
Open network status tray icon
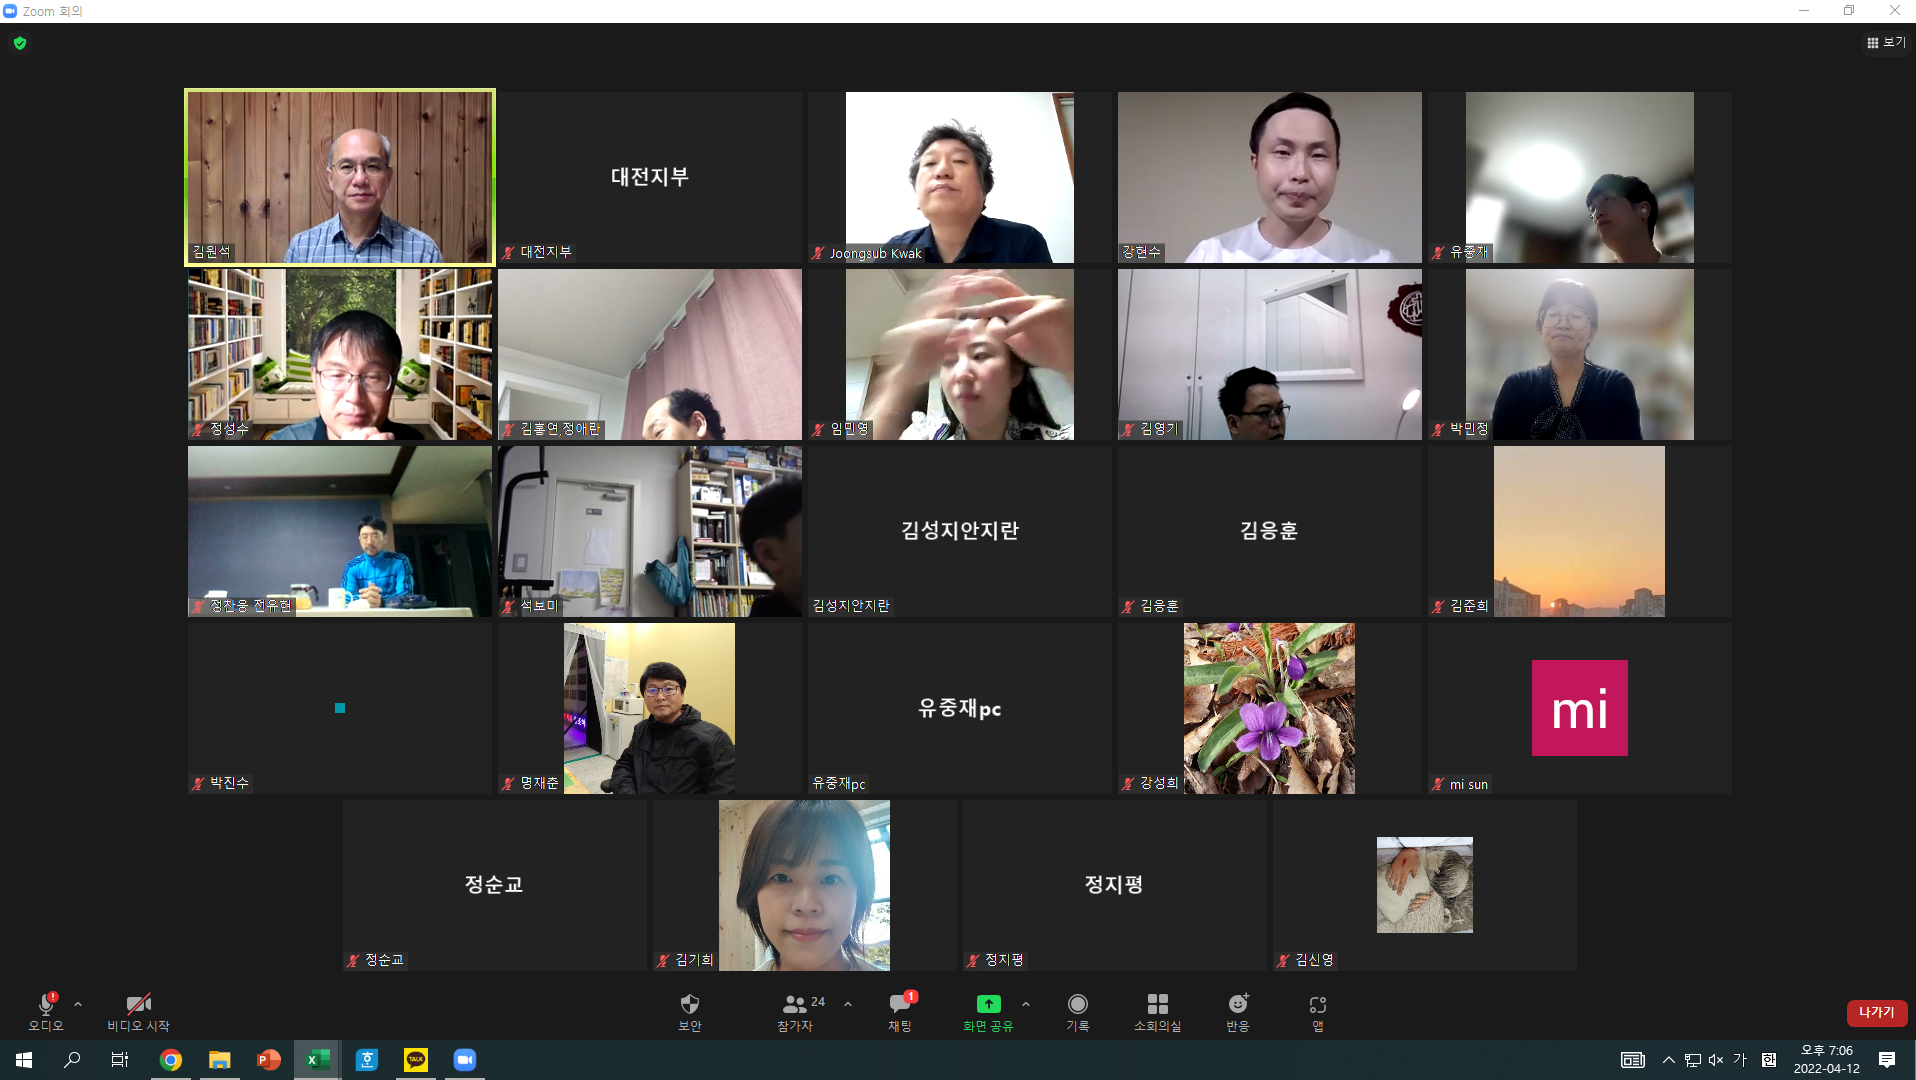[x=1693, y=1060]
